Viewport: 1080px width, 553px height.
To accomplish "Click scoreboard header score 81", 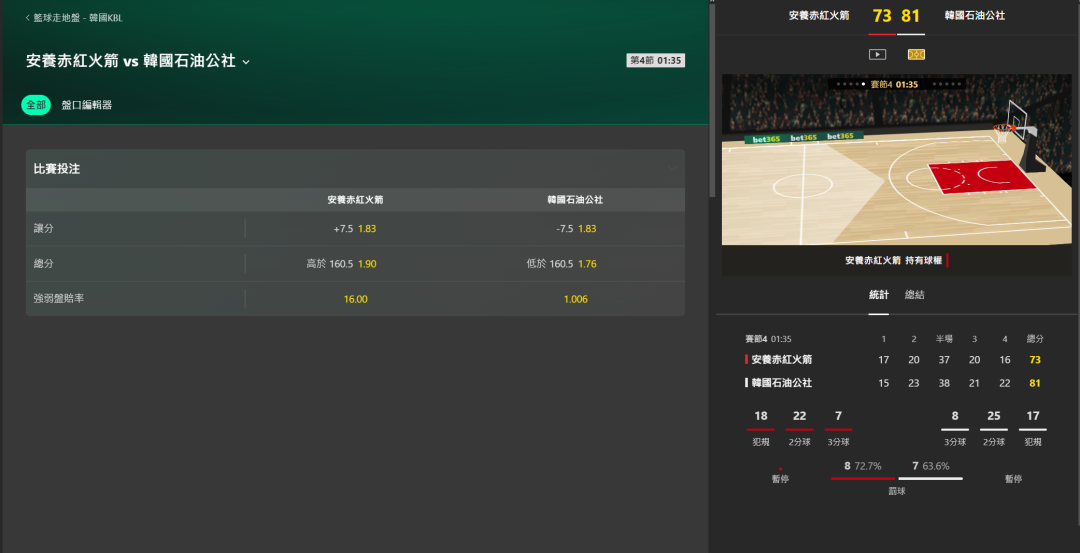I will click(x=911, y=16).
